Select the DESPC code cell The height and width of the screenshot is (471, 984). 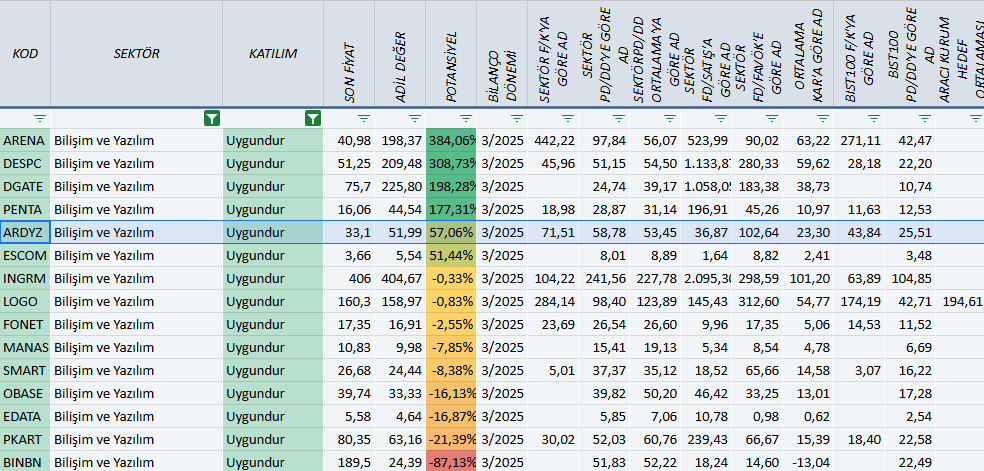pos(25,164)
